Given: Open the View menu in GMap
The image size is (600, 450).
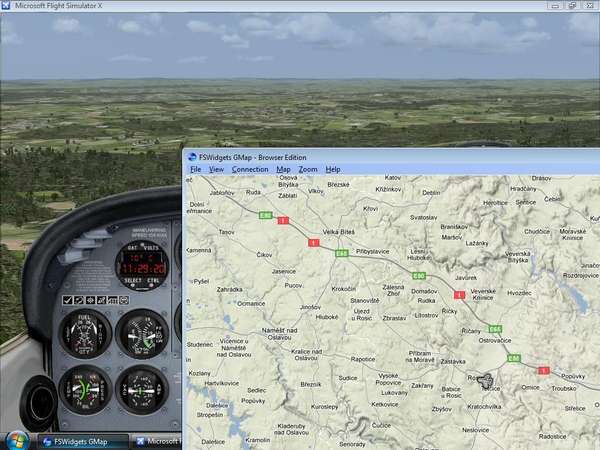Looking at the screenshot, I should pos(216,170).
